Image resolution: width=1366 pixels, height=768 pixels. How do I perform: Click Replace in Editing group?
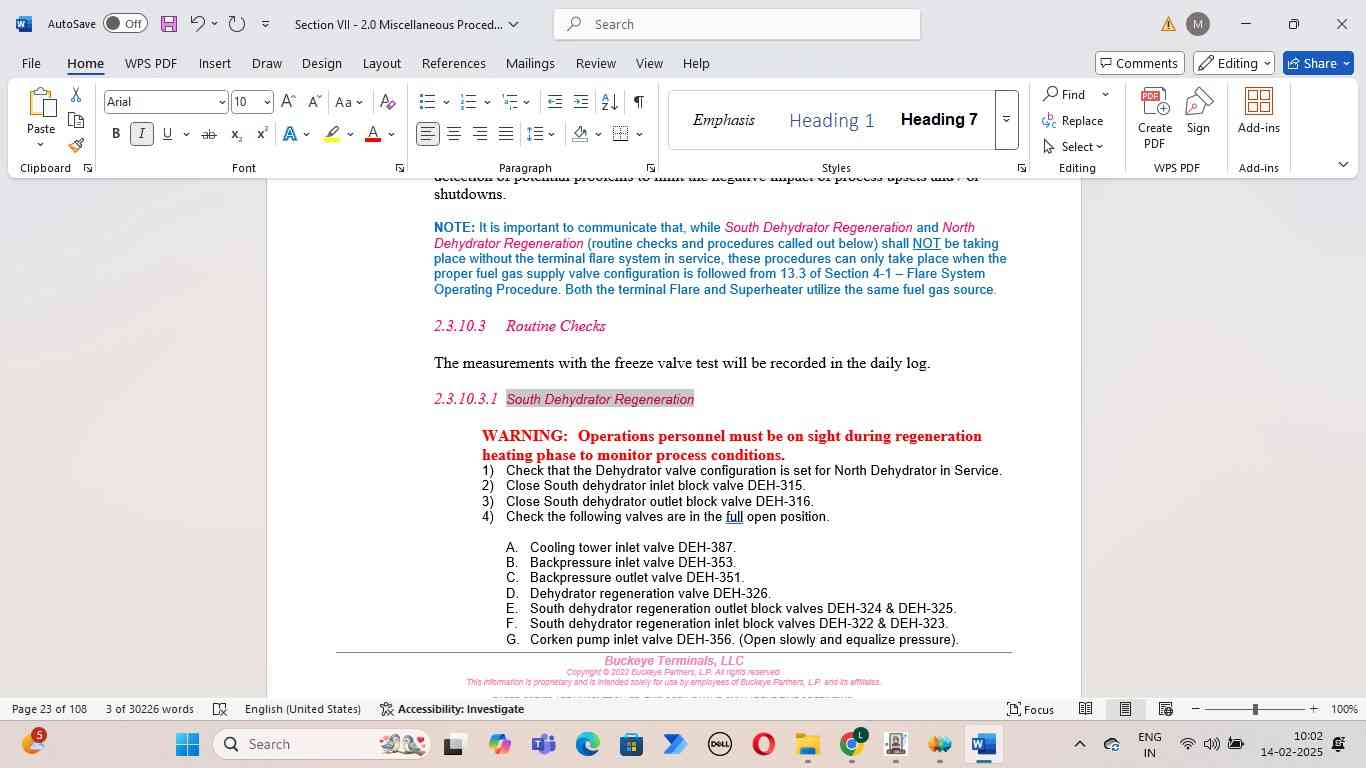pos(1073,121)
